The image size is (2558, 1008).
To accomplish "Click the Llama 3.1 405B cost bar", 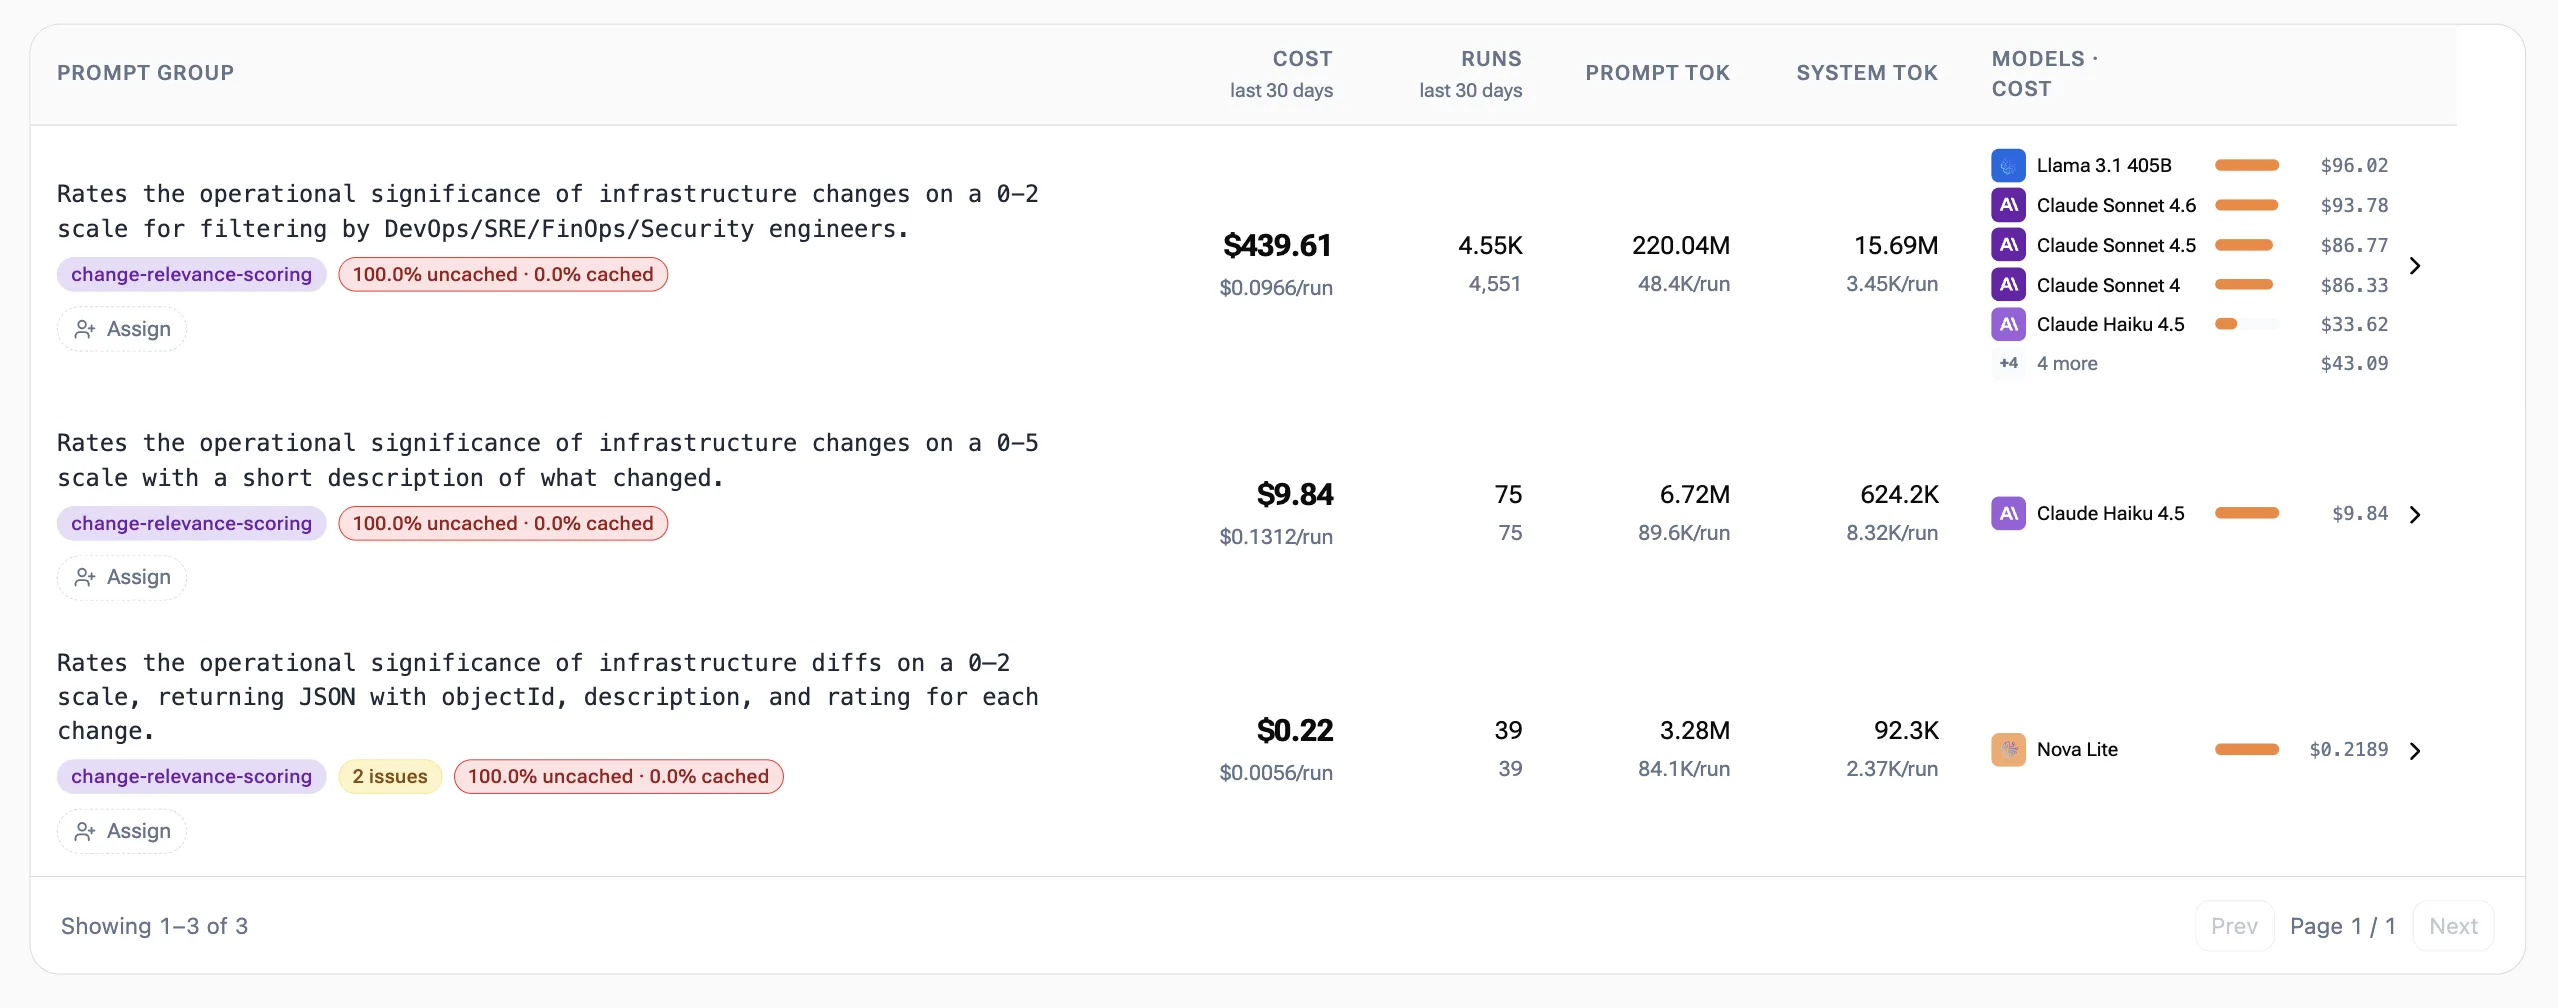I will 2247,165.
